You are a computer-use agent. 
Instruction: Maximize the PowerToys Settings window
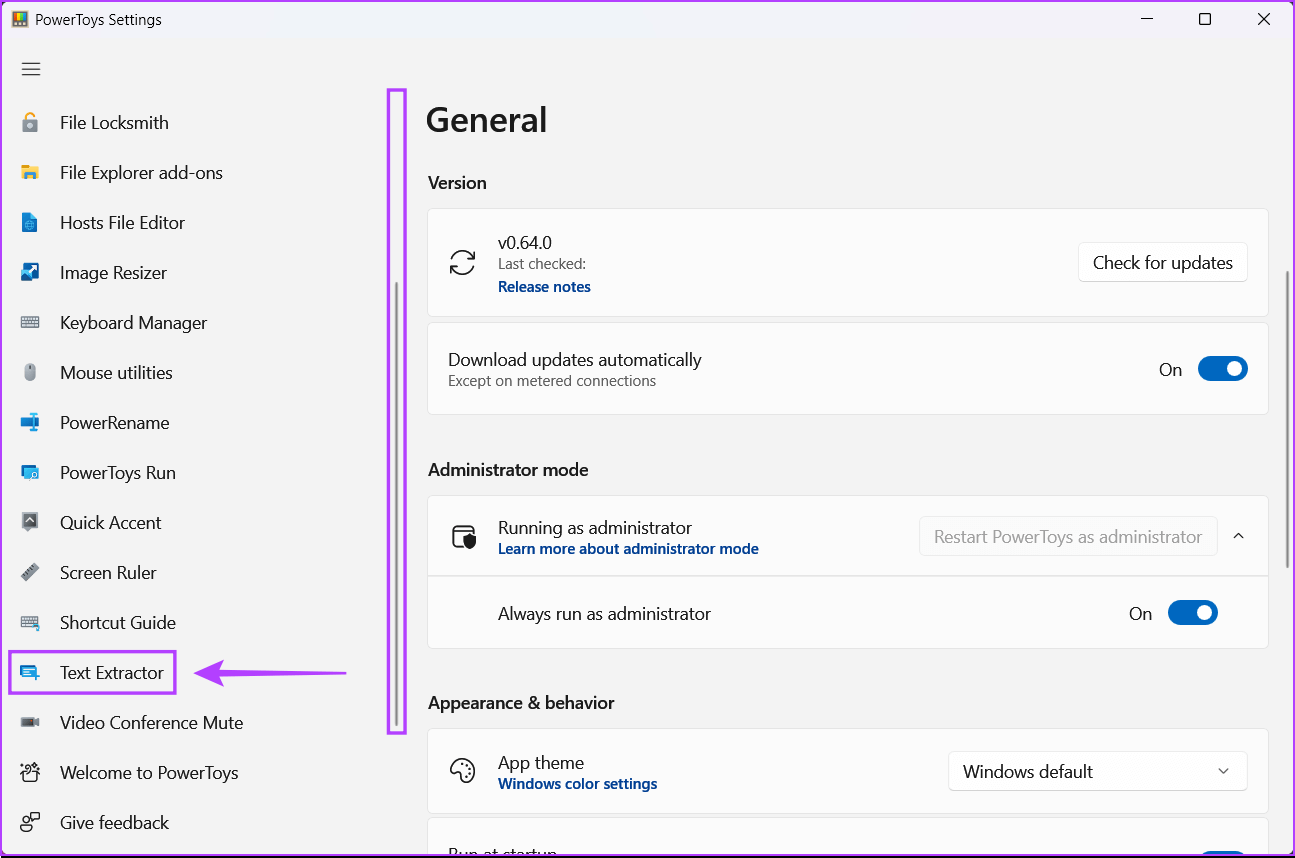pos(1205,19)
